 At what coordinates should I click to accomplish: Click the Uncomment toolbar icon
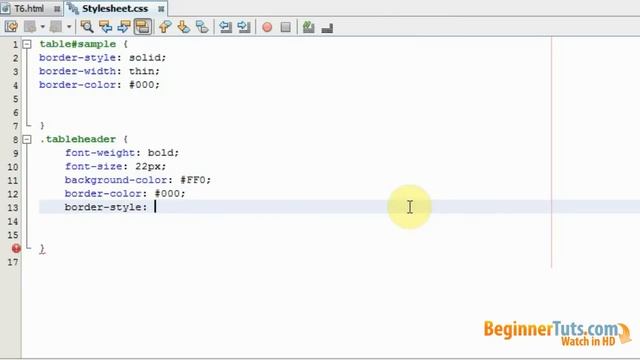pyautogui.click(x=327, y=28)
